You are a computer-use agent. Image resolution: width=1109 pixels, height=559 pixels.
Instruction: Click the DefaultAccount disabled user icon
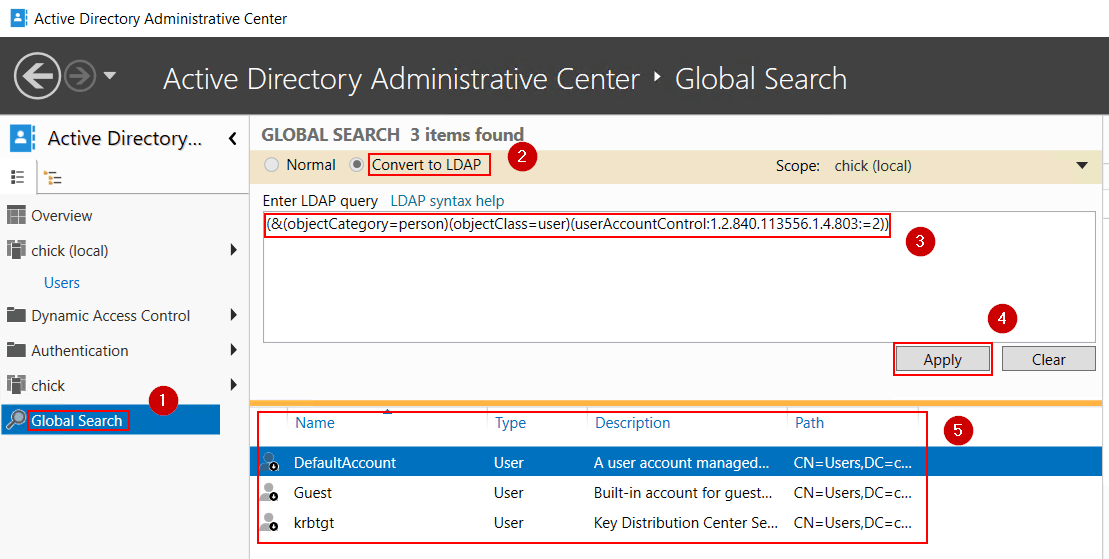(x=269, y=463)
